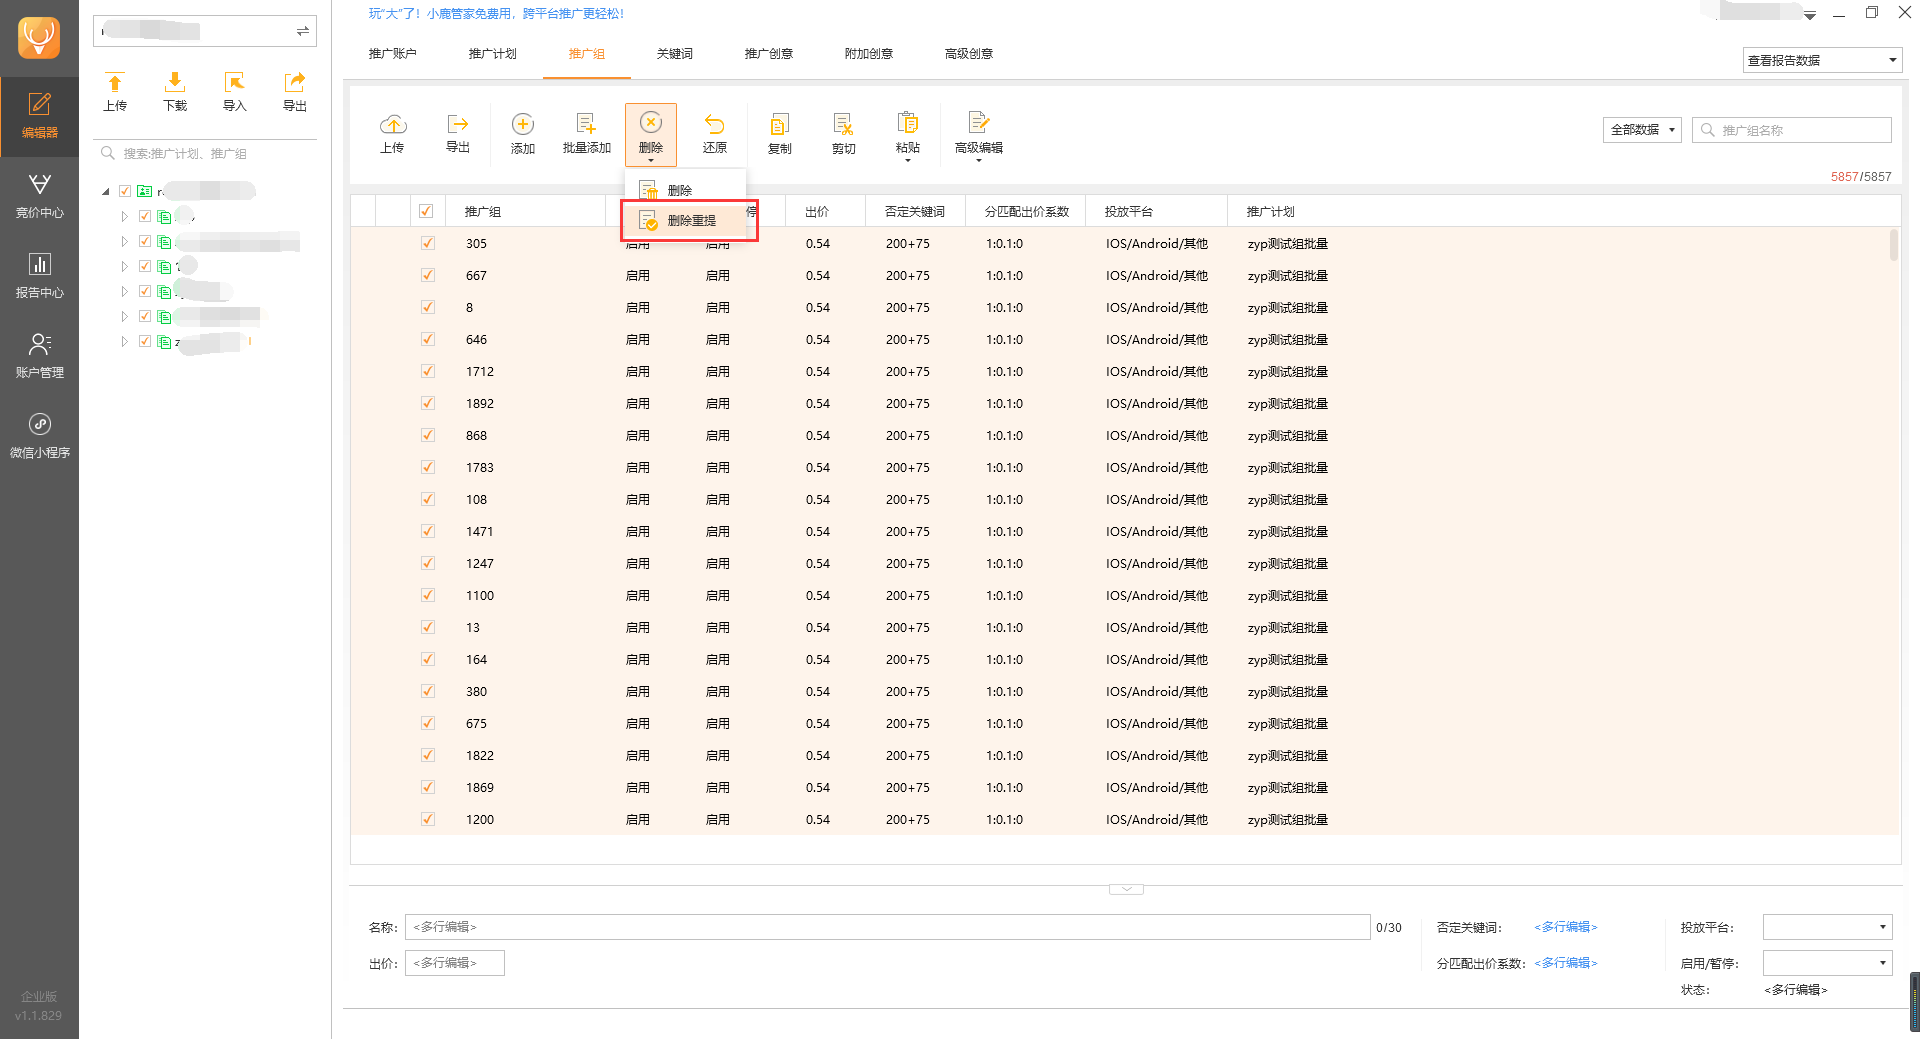Open the 查看报告数据 dropdown
The height and width of the screenshot is (1039, 1920).
[1822, 60]
